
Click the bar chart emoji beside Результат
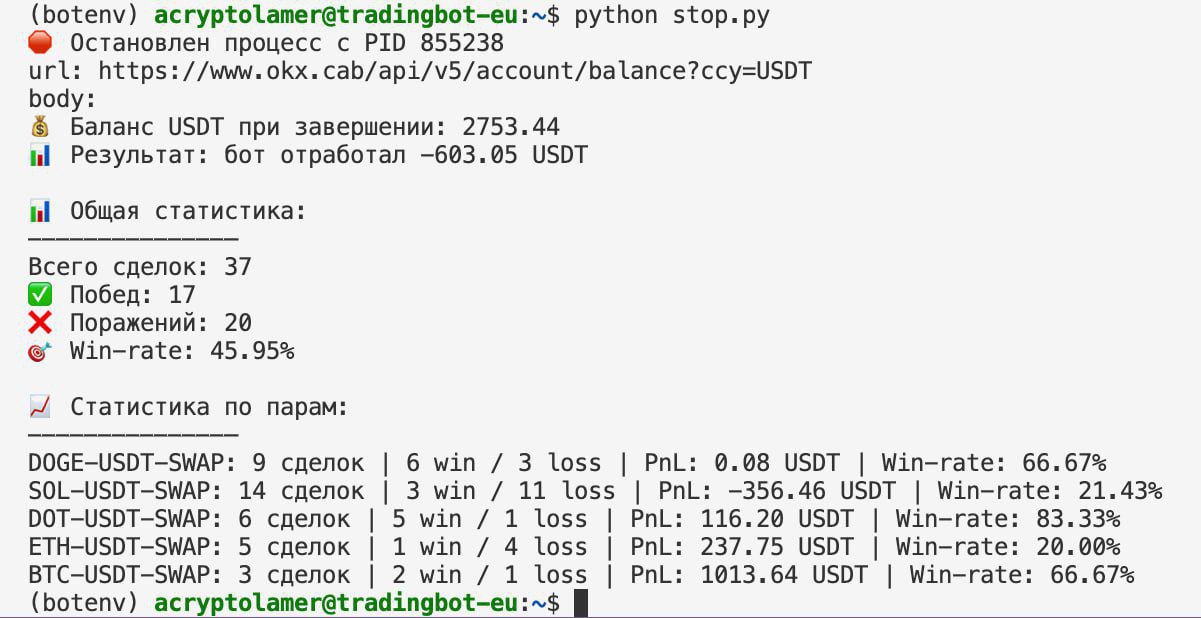pyautogui.click(x=40, y=155)
